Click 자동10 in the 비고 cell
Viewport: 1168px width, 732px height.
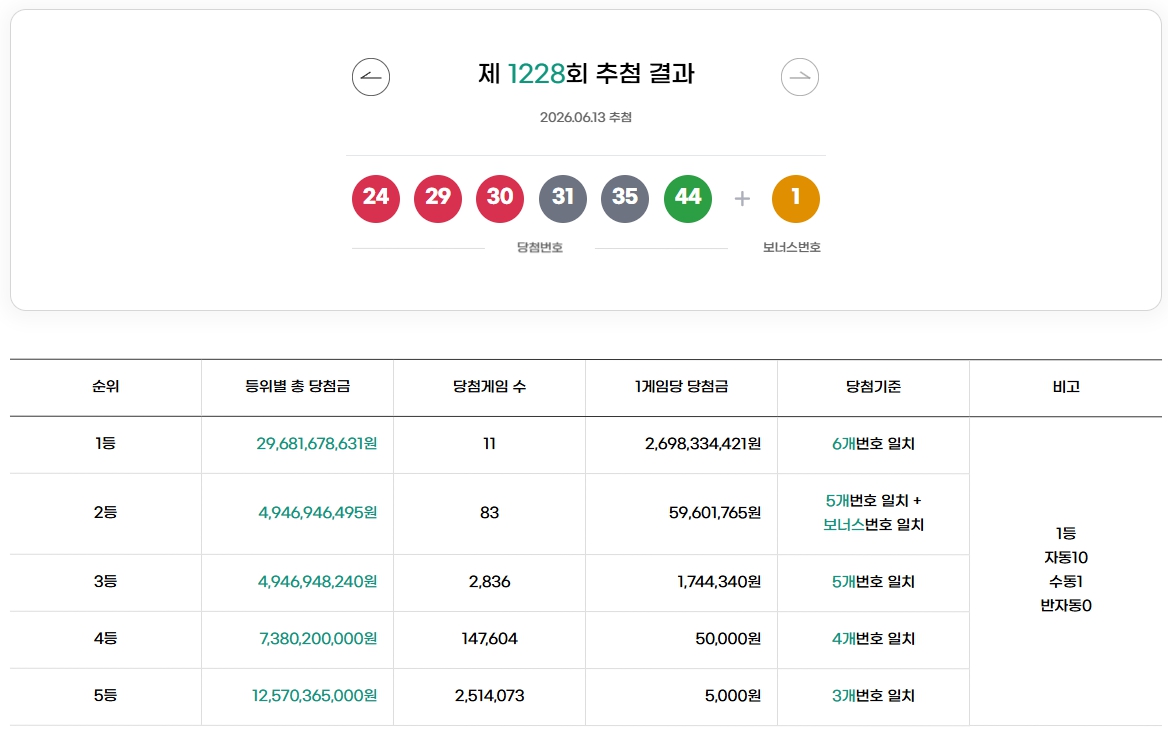pos(1066,557)
